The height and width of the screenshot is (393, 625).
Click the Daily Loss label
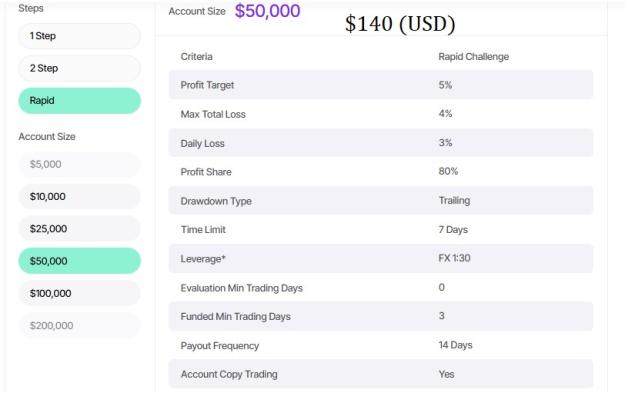[202, 143]
